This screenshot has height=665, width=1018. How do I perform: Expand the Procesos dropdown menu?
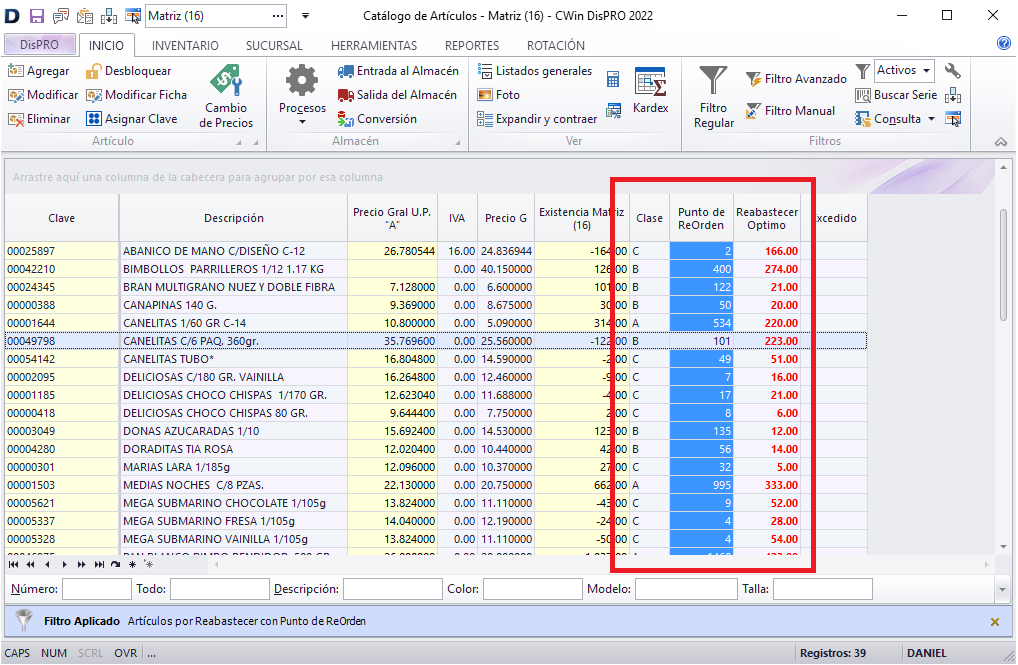[302, 108]
